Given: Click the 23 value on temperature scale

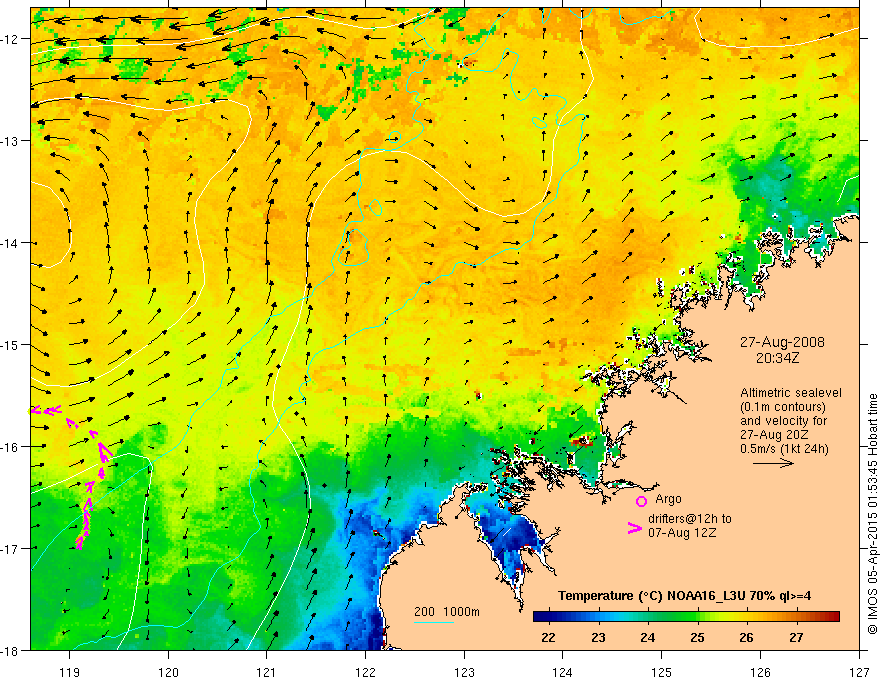Looking at the screenshot, I should tap(598, 638).
